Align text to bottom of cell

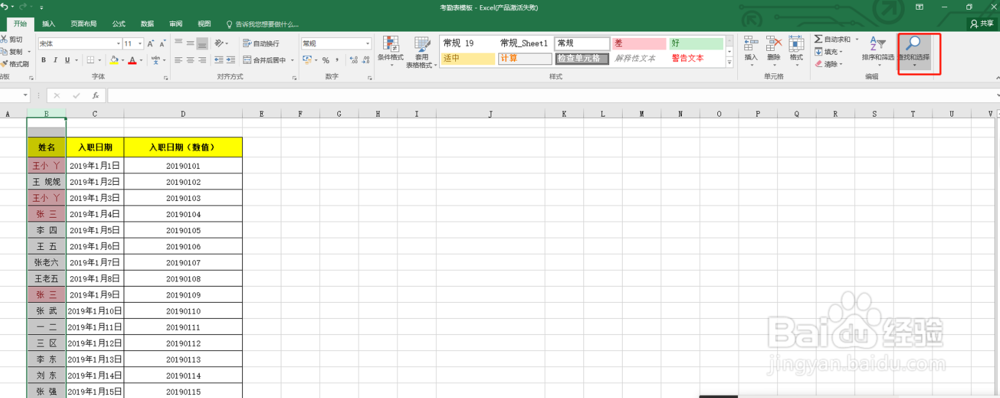pyautogui.click(x=202, y=43)
